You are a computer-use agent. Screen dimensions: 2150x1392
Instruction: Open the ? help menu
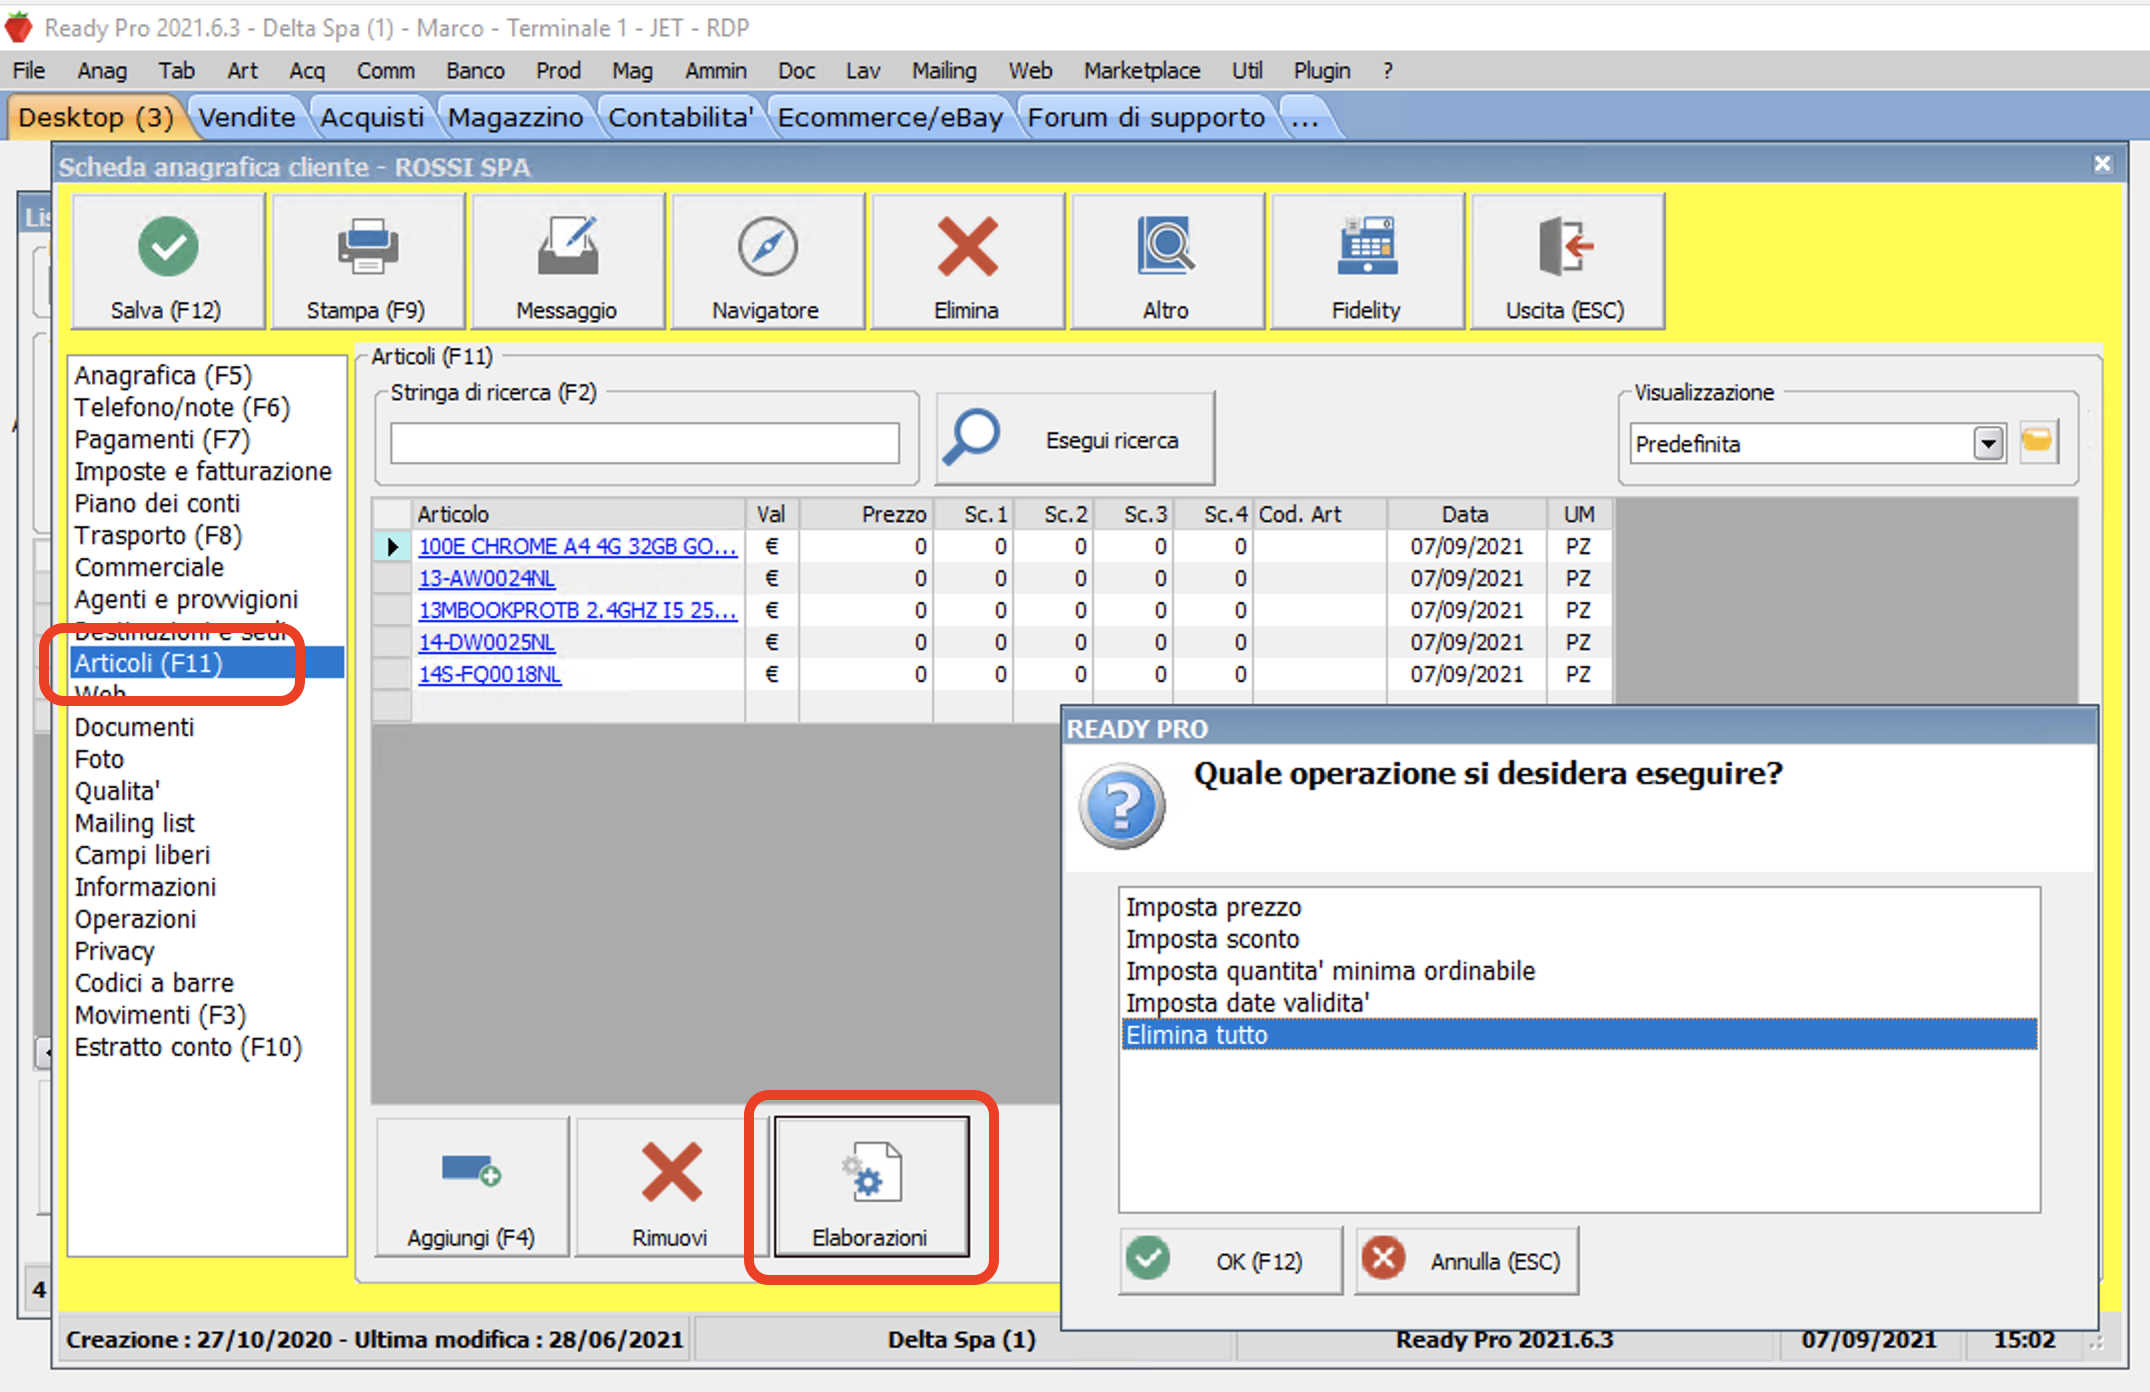coord(1387,71)
